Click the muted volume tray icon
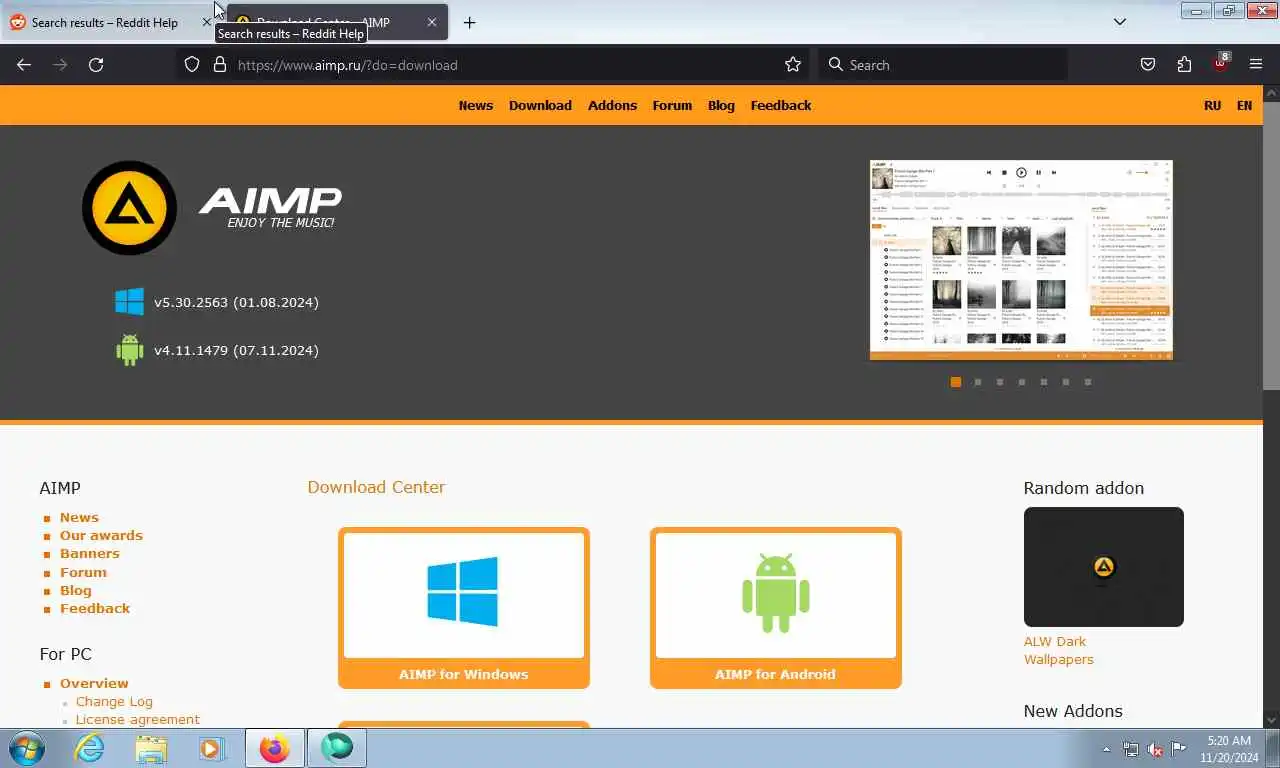The height and width of the screenshot is (768, 1280). click(1155, 749)
